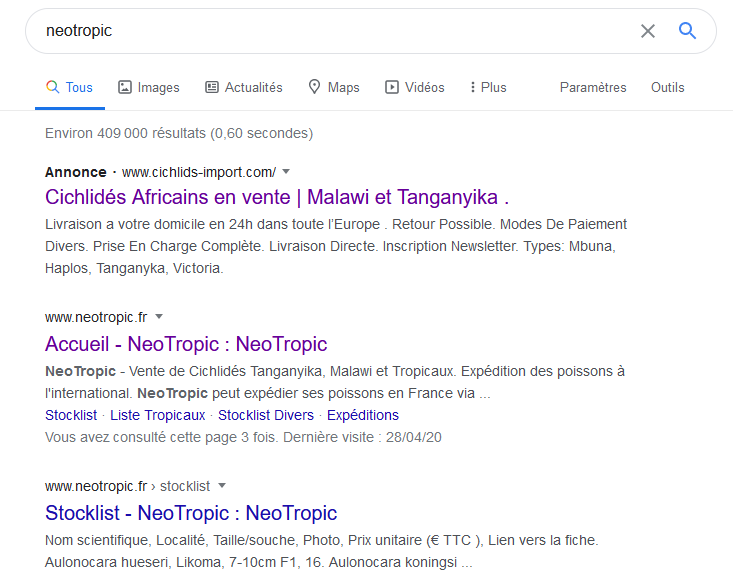
Task: Expand dropdown arrow beside www.neotropic.fr
Action: [159, 317]
